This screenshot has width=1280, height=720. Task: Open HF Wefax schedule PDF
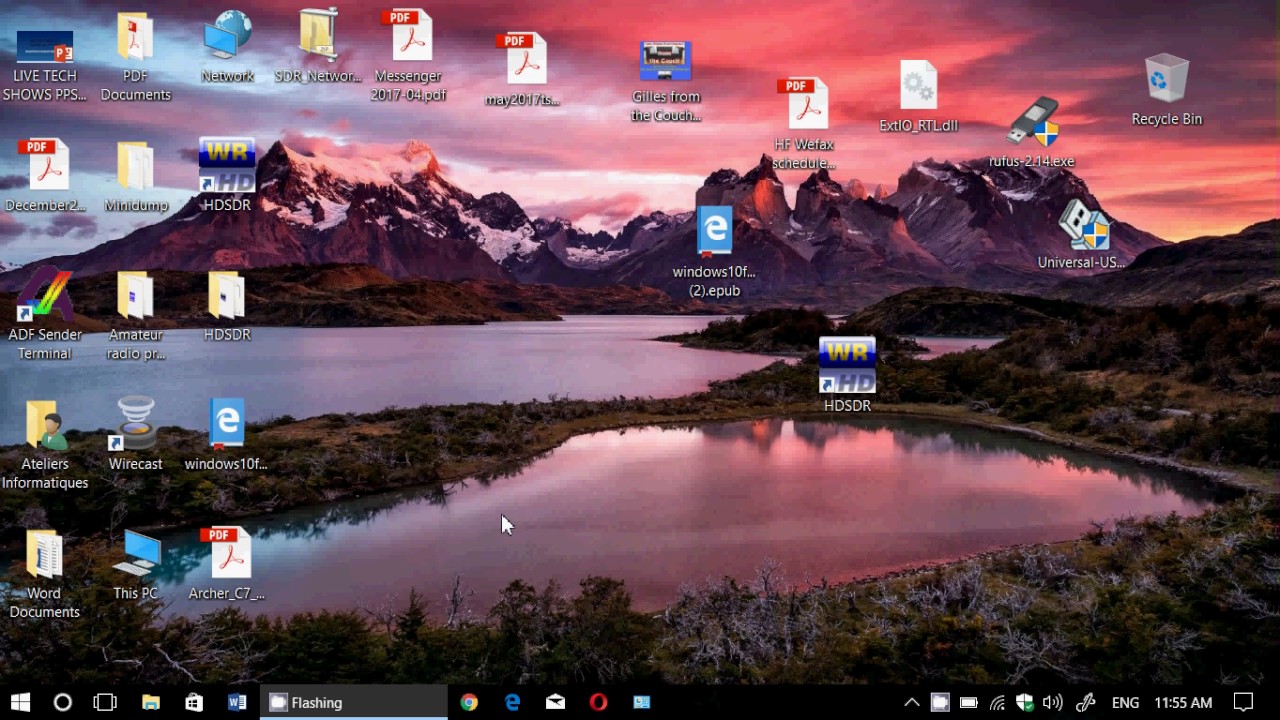click(x=804, y=125)
